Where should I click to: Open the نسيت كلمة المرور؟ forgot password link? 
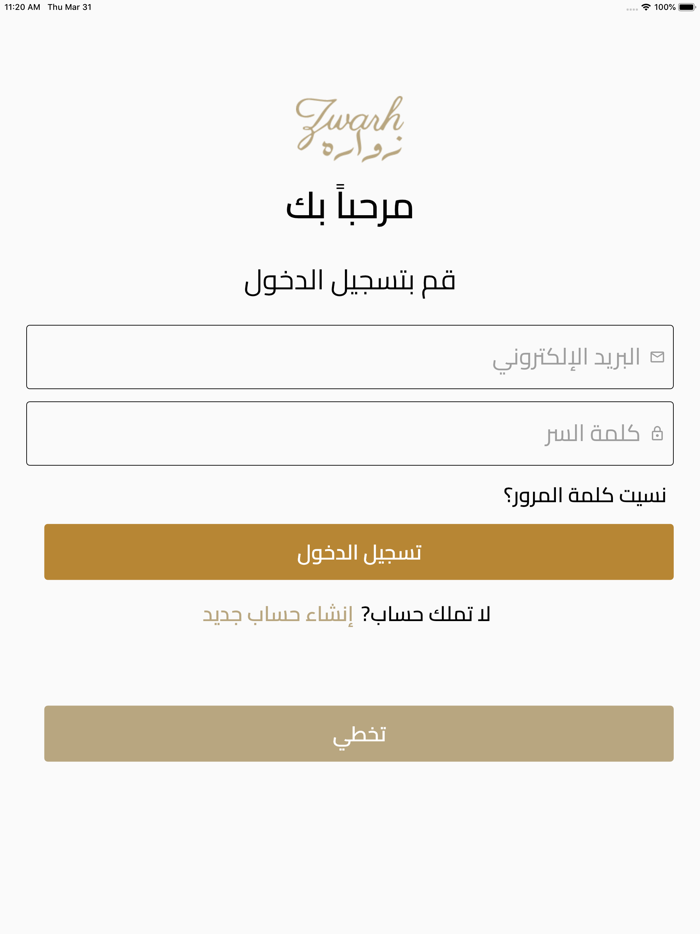[x=585, y=495]
